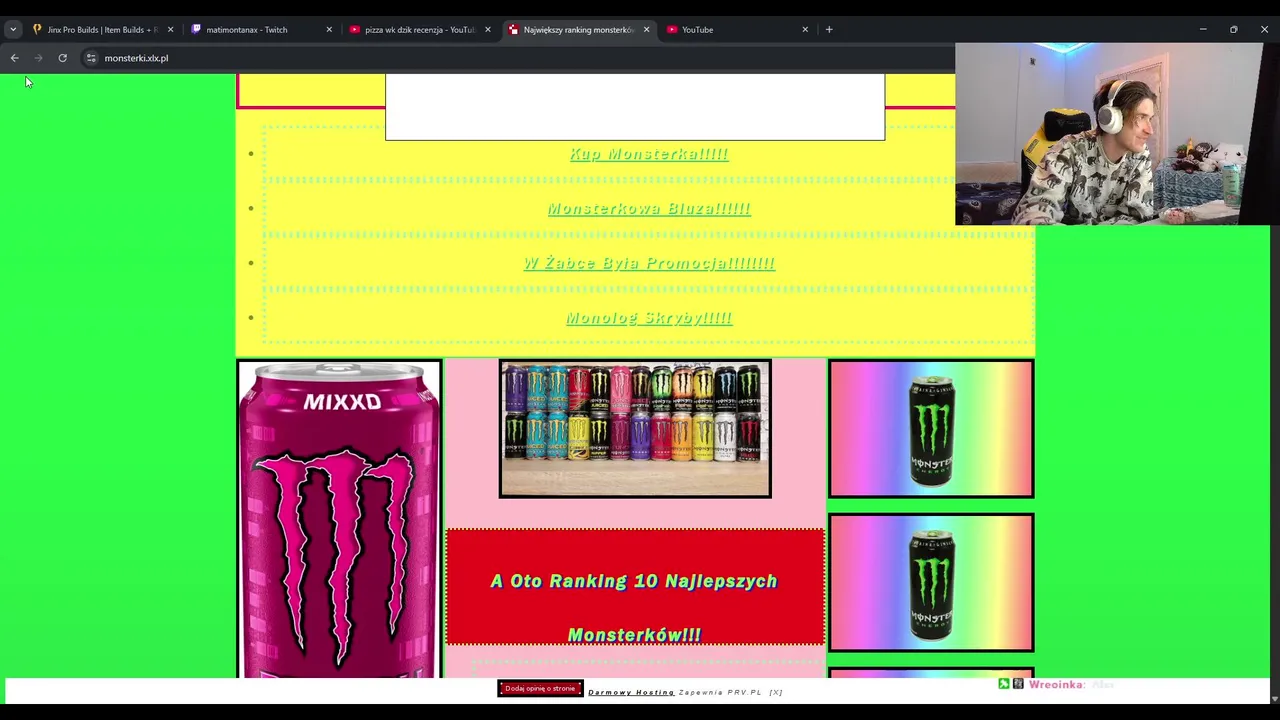1280x720 pixels.
Task: Restore down the browser window
Action: click(x=1233, y=30)
